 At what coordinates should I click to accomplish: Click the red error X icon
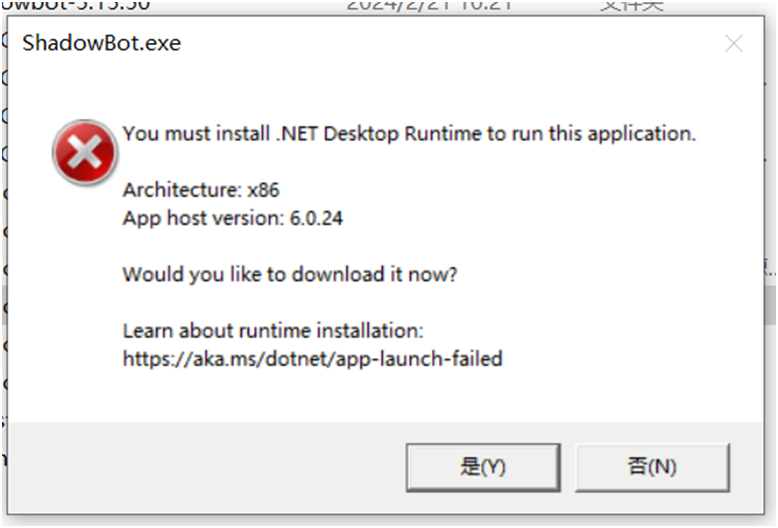tap(83, 152)
